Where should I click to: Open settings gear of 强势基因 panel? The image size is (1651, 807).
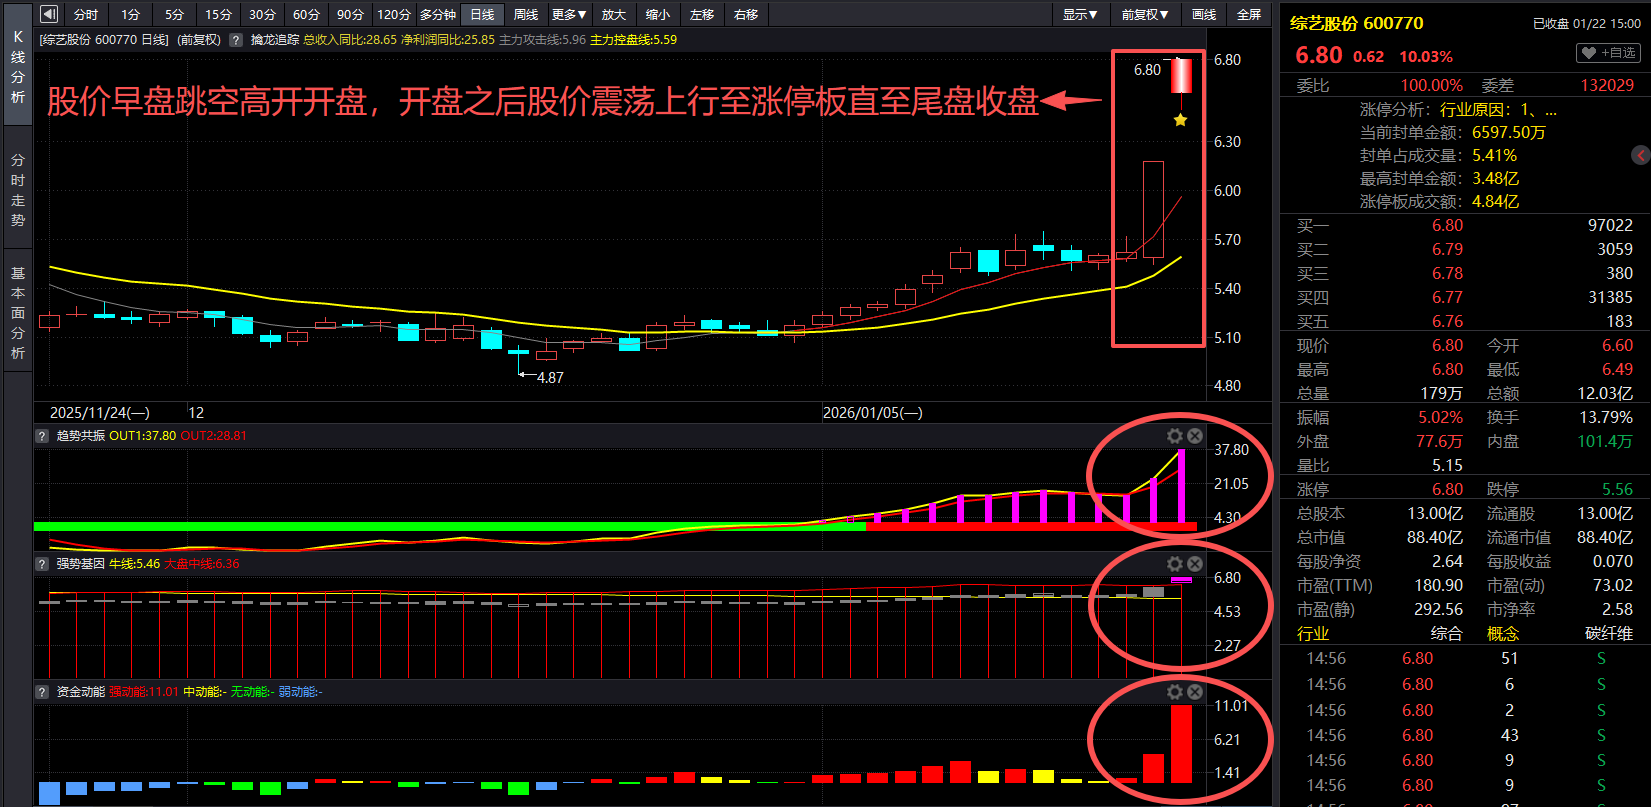click(x=1175, y=564)
